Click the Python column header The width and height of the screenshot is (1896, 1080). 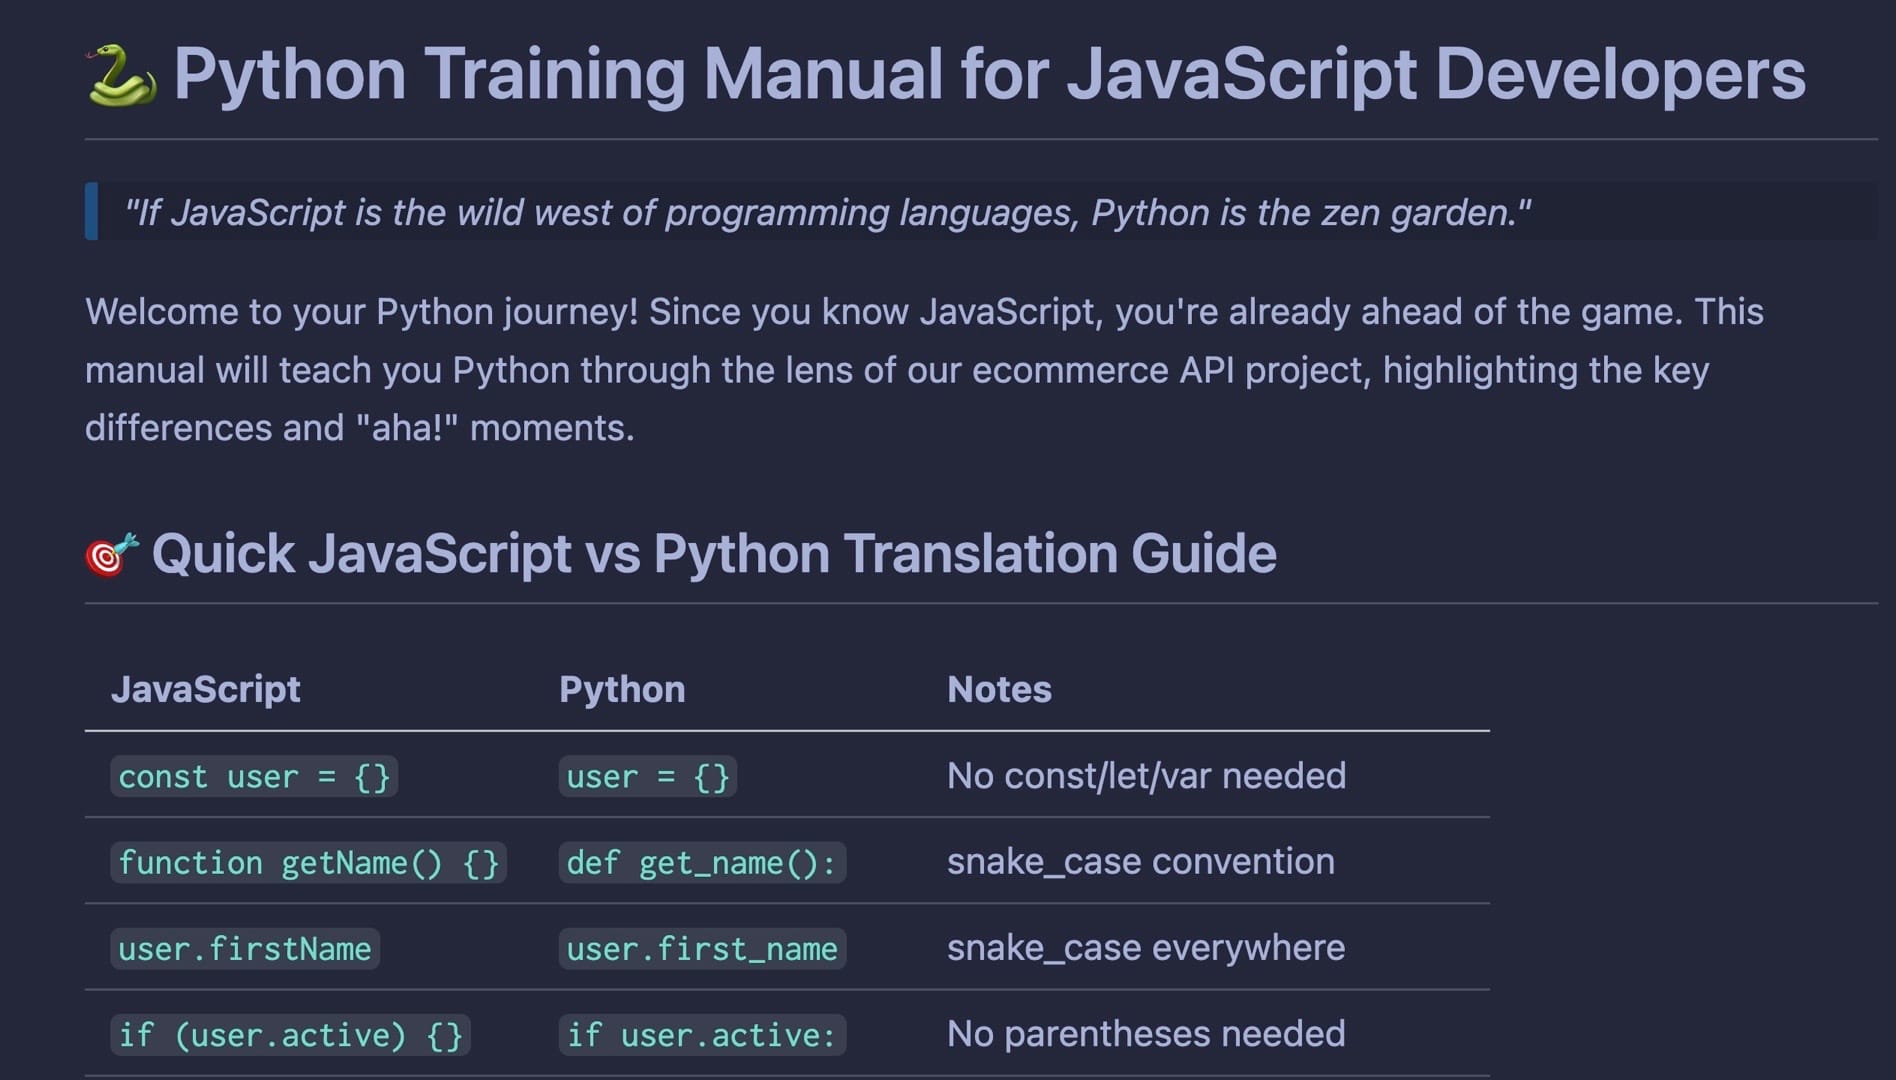point(622,688)
